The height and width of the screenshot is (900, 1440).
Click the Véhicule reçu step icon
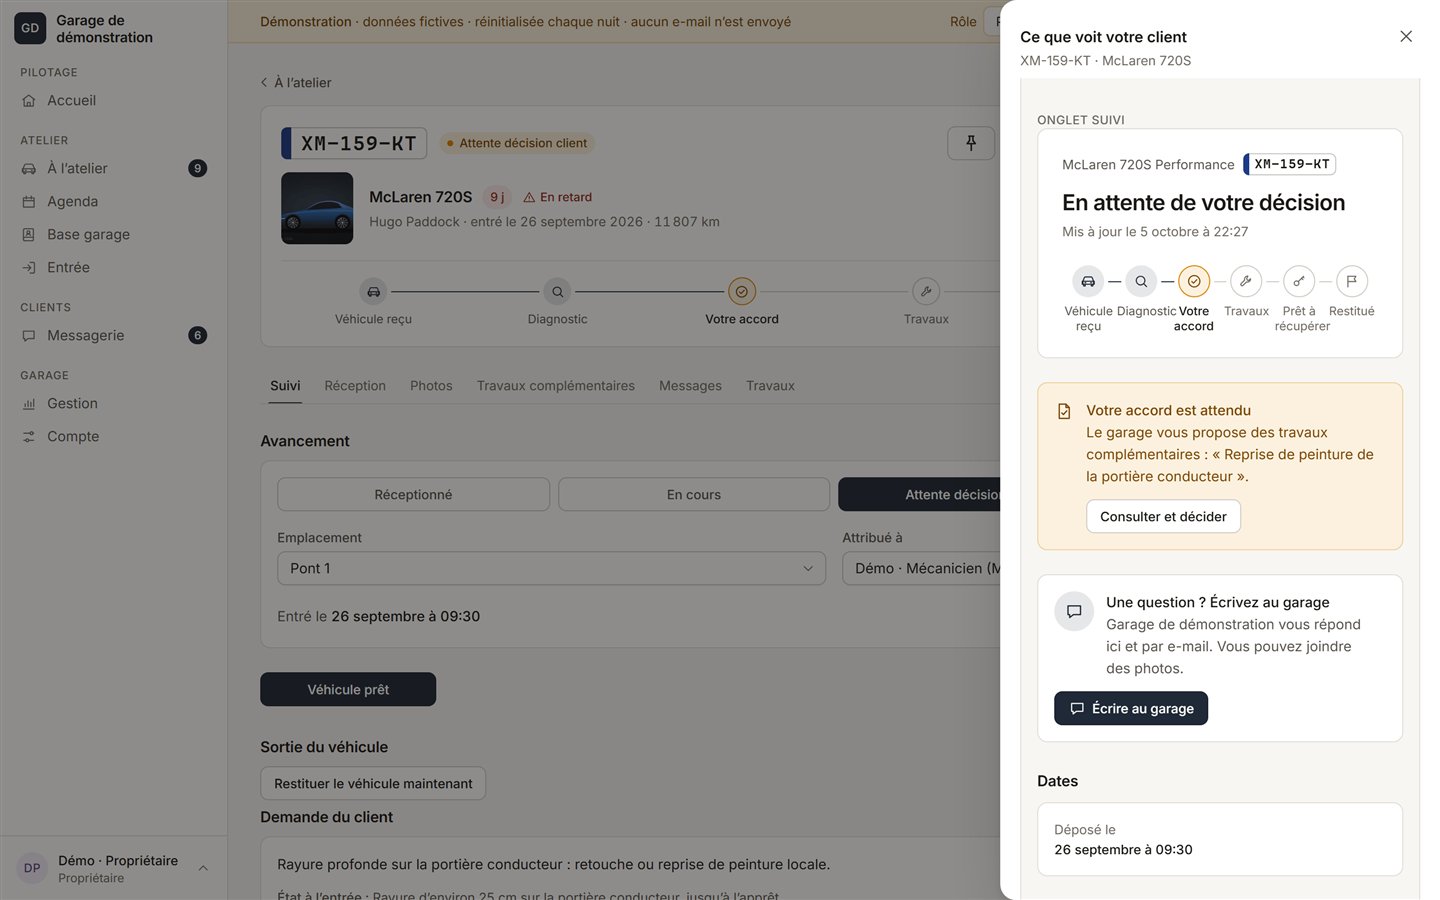pyautogui.click(x=373, y=292)
